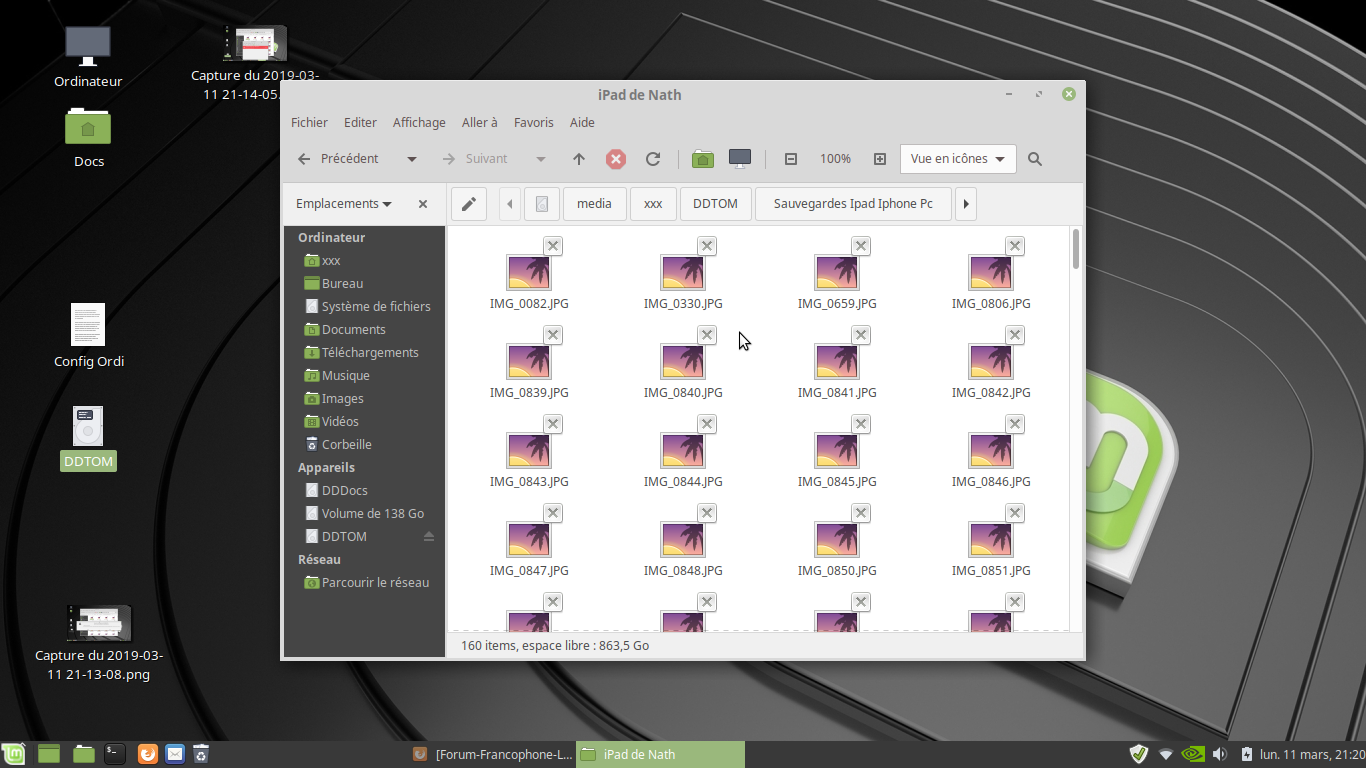Open the Vue en icônes dropdown

[958, 159]
